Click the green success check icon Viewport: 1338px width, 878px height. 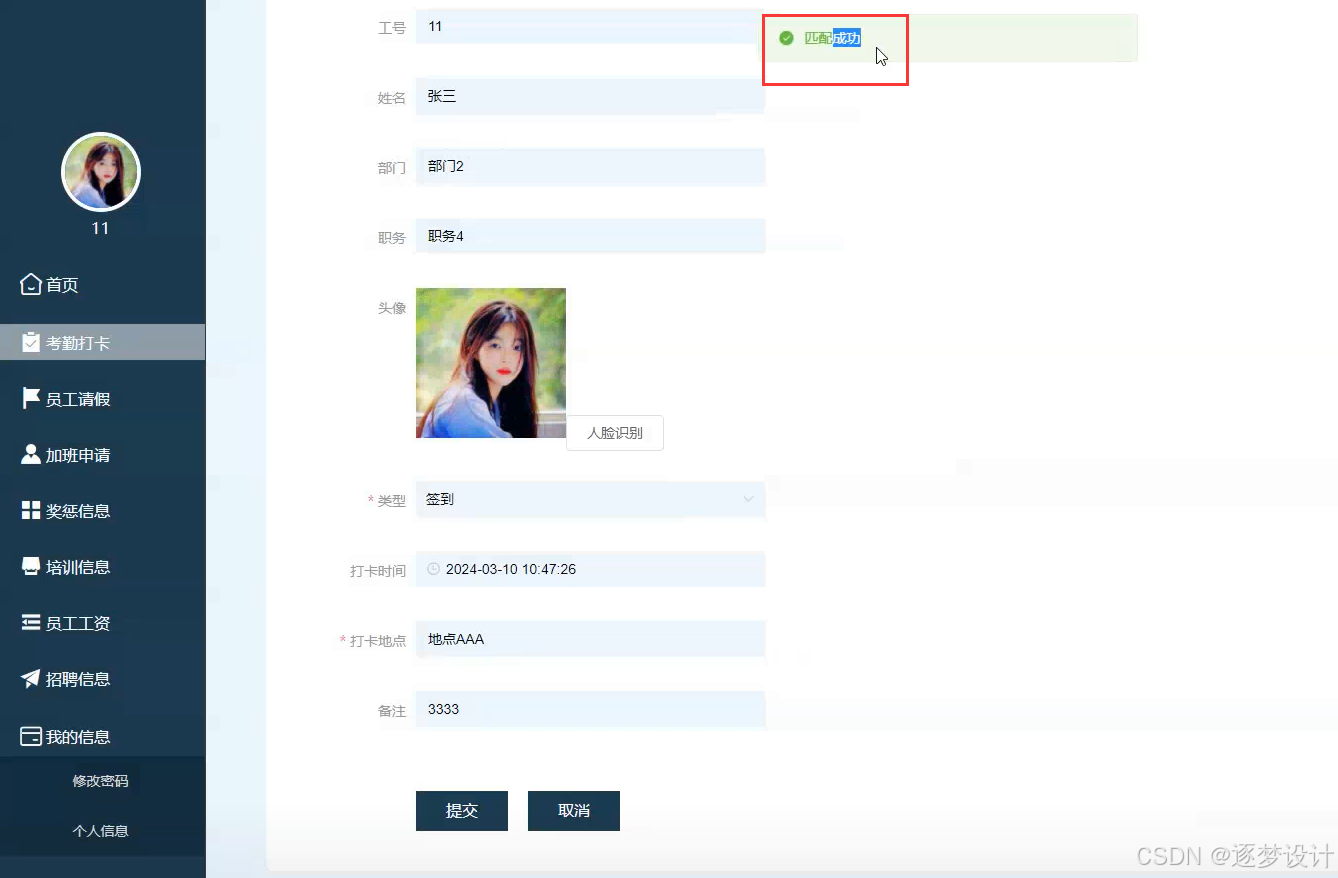click(x=786, y=38)
